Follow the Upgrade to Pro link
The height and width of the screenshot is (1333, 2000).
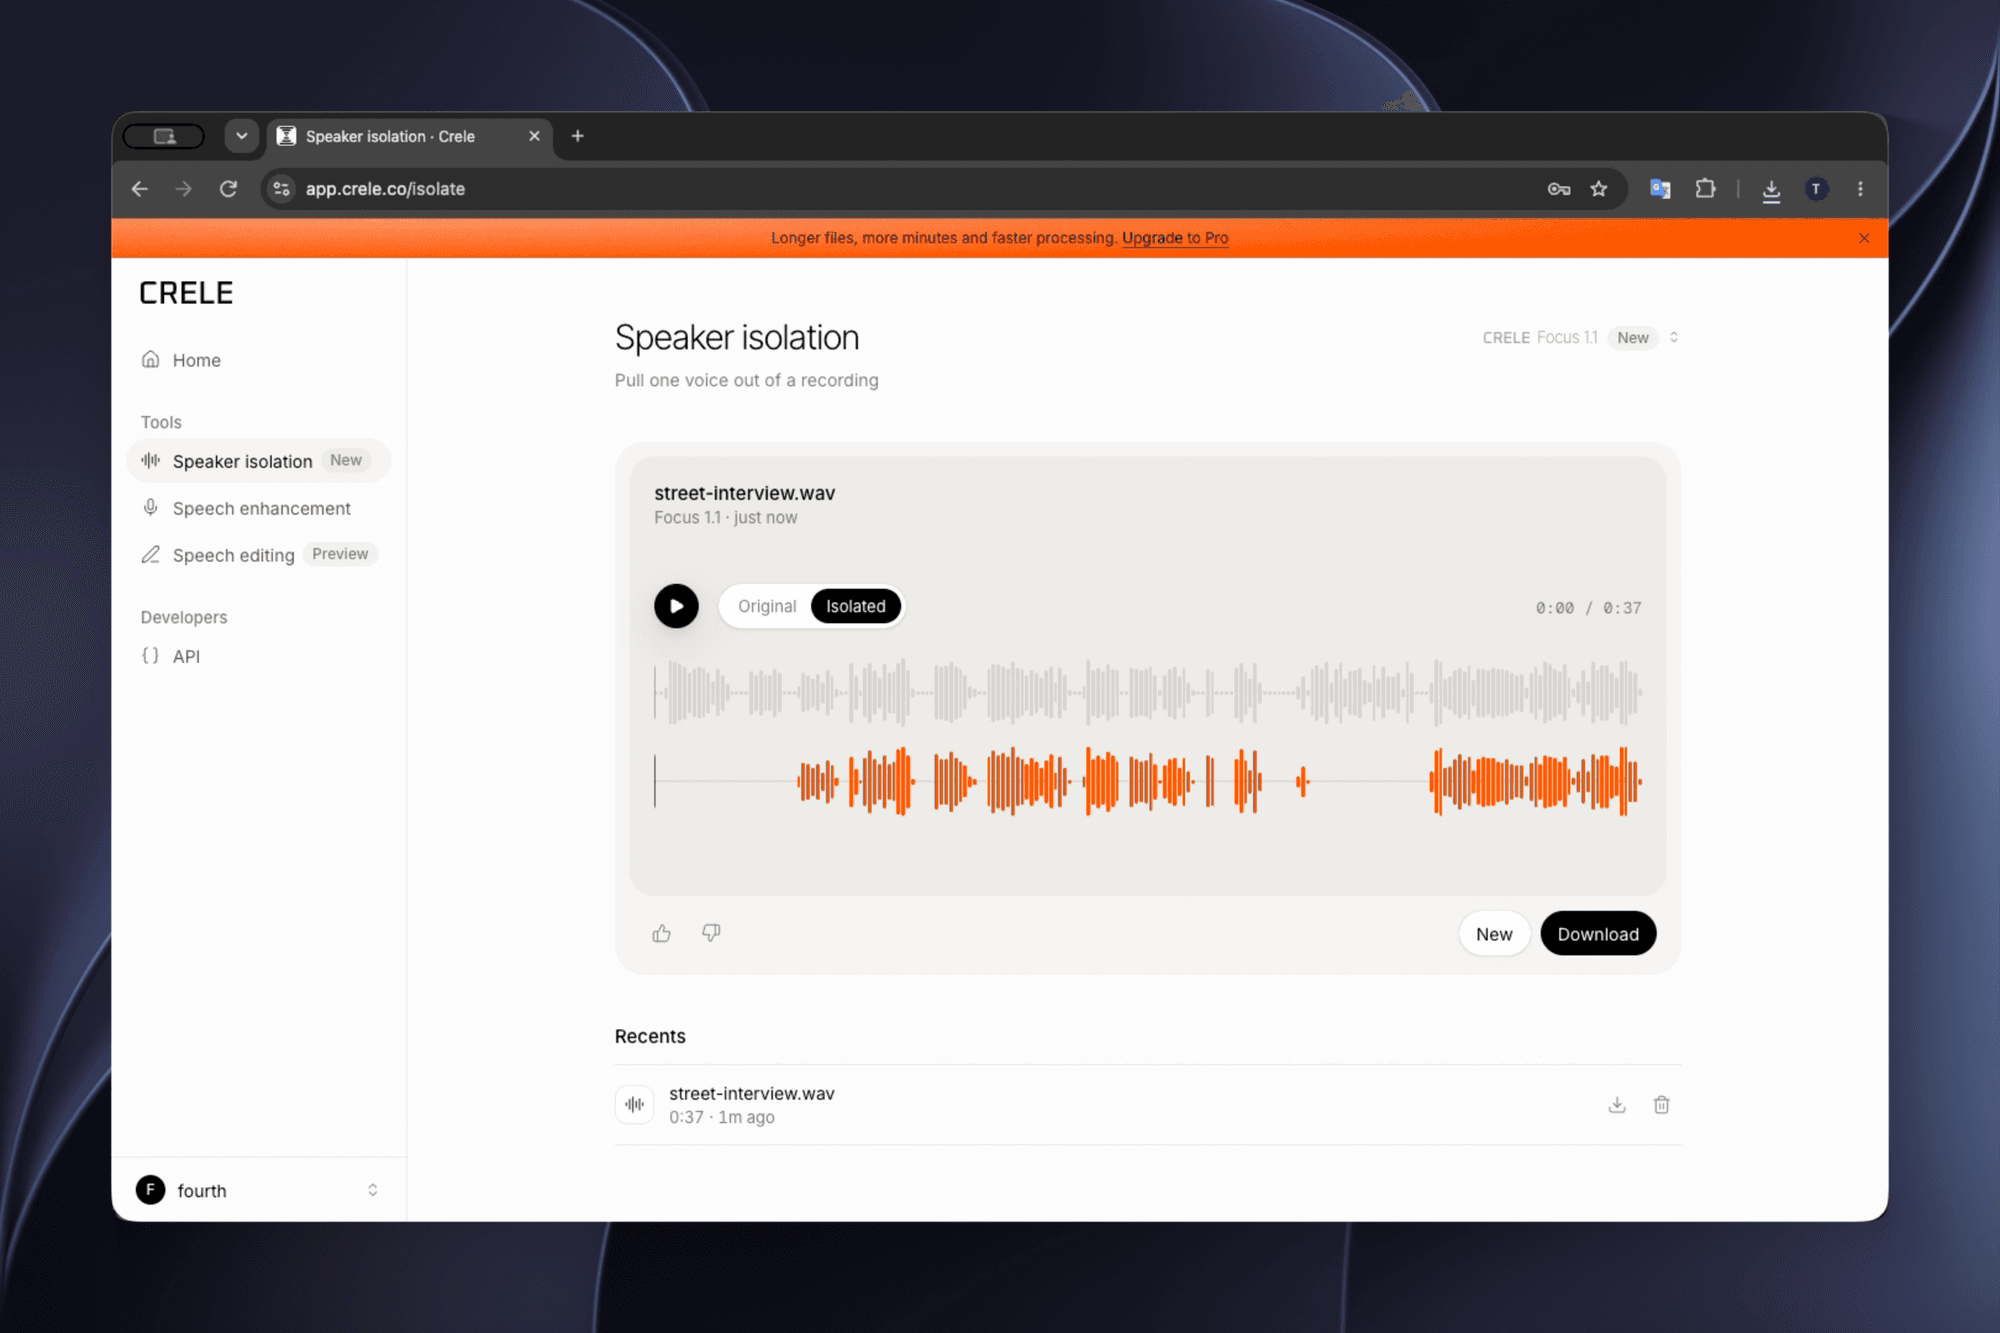(x=1175, y=238)
